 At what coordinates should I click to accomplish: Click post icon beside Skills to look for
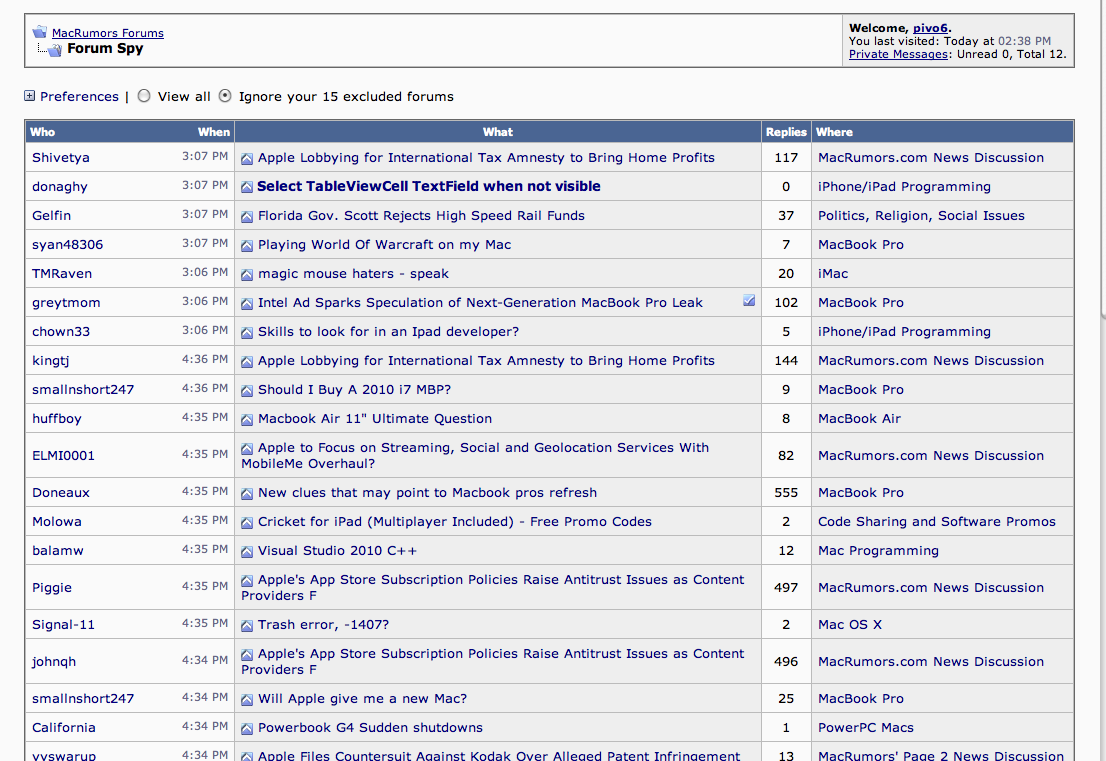[x=247, y=332]
